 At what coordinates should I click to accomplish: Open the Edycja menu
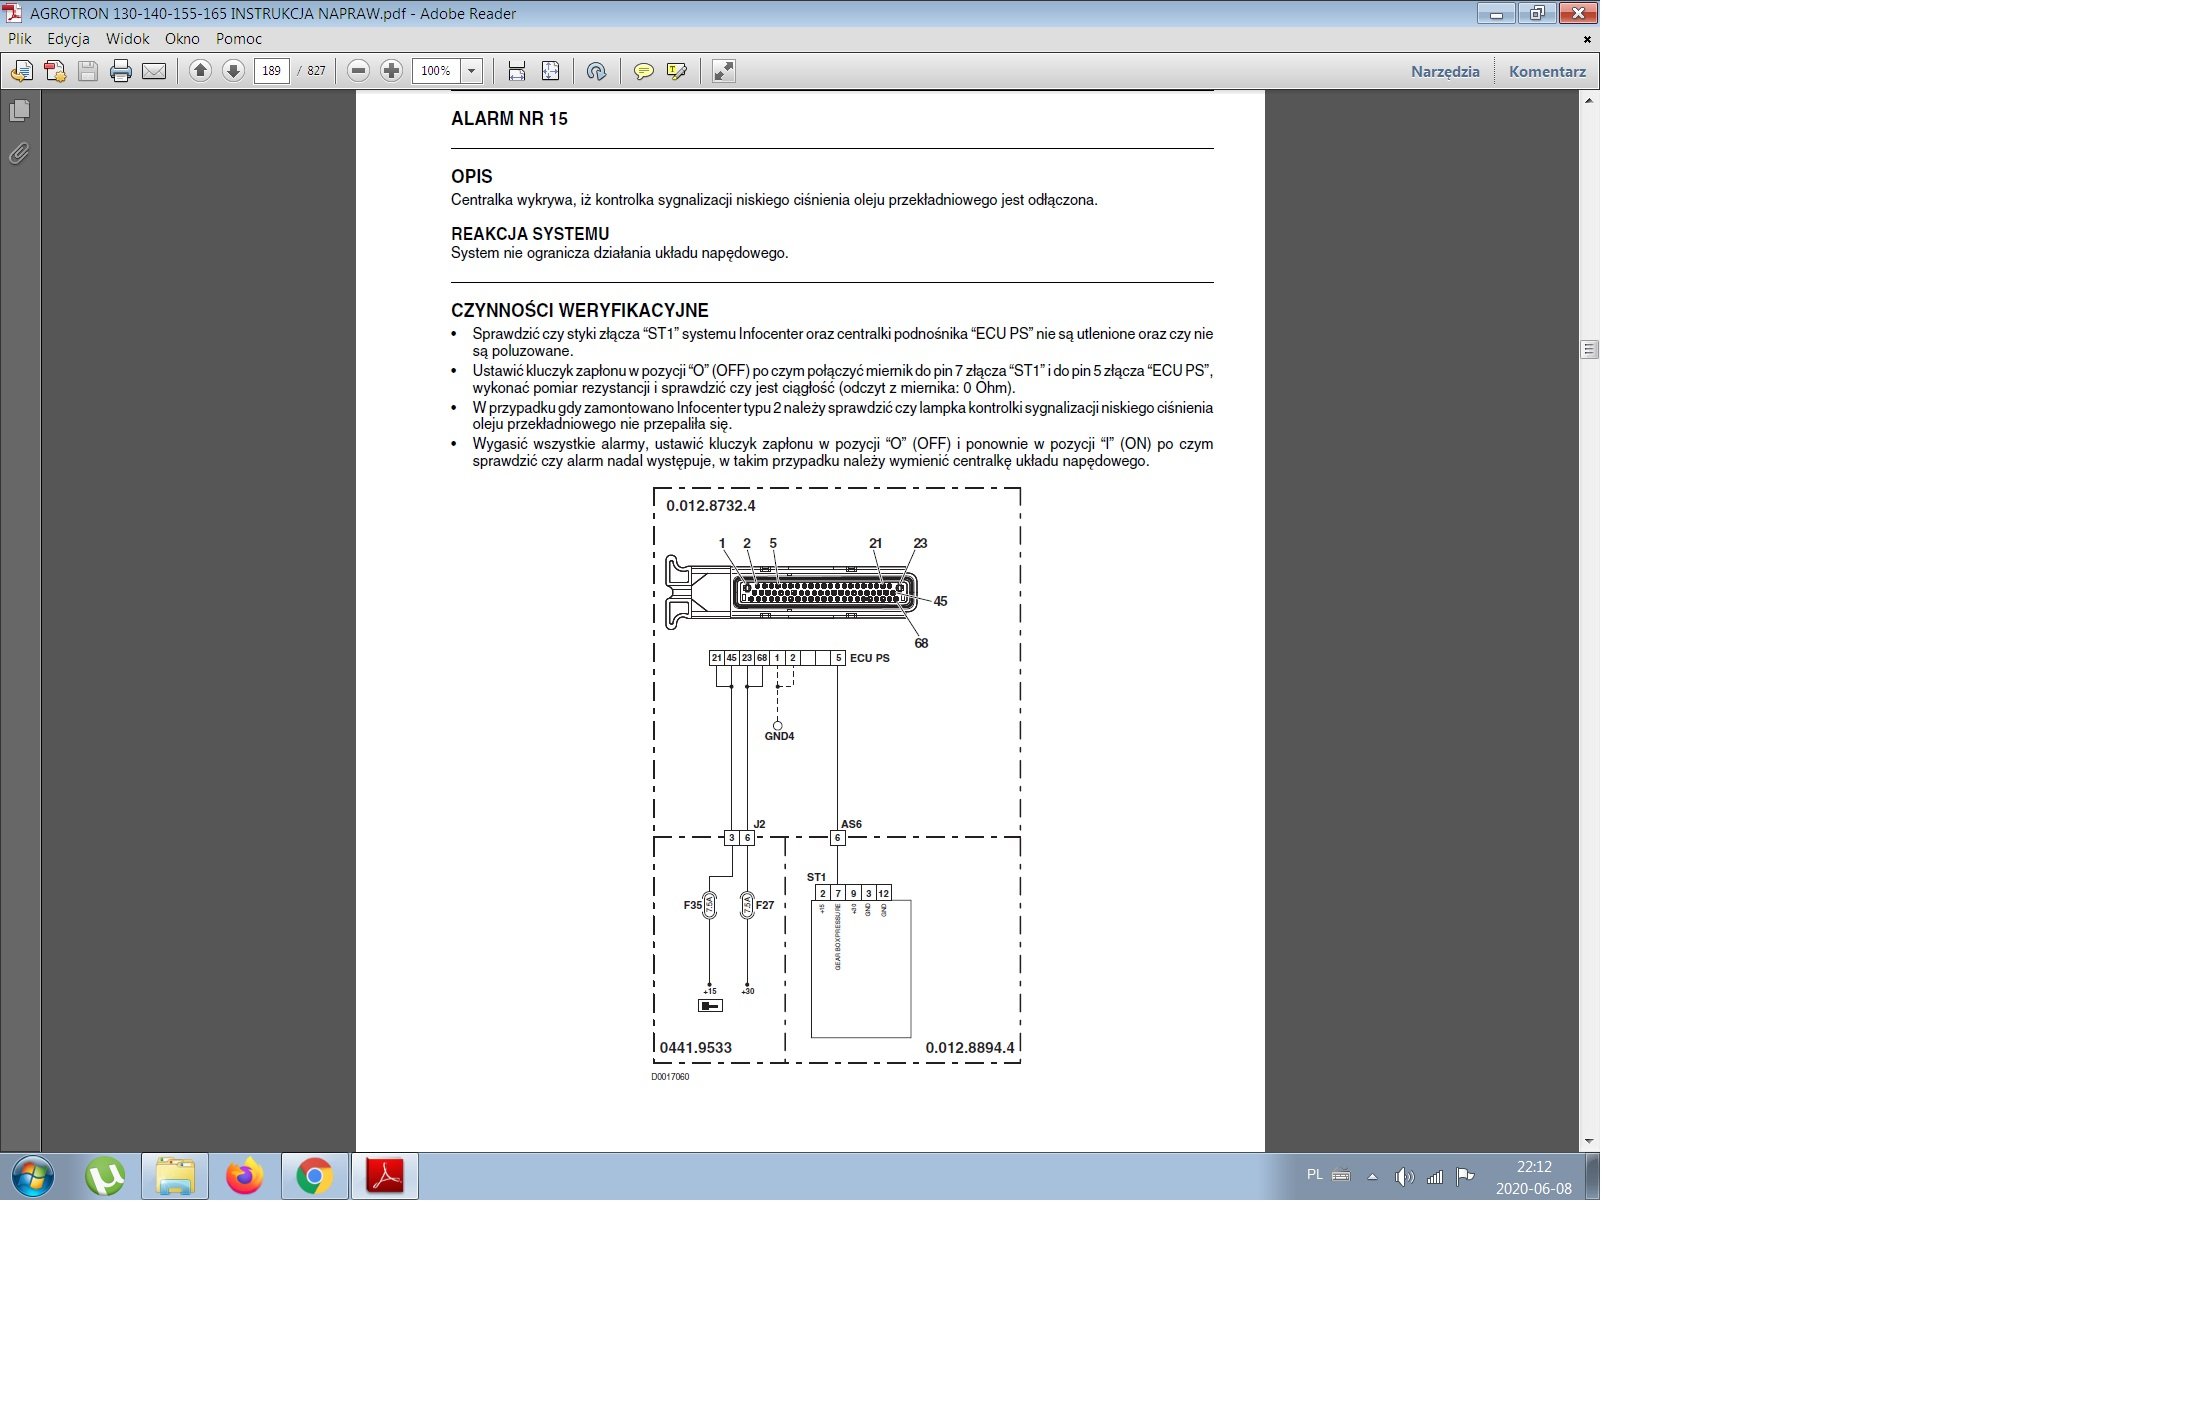coord(68,39)
